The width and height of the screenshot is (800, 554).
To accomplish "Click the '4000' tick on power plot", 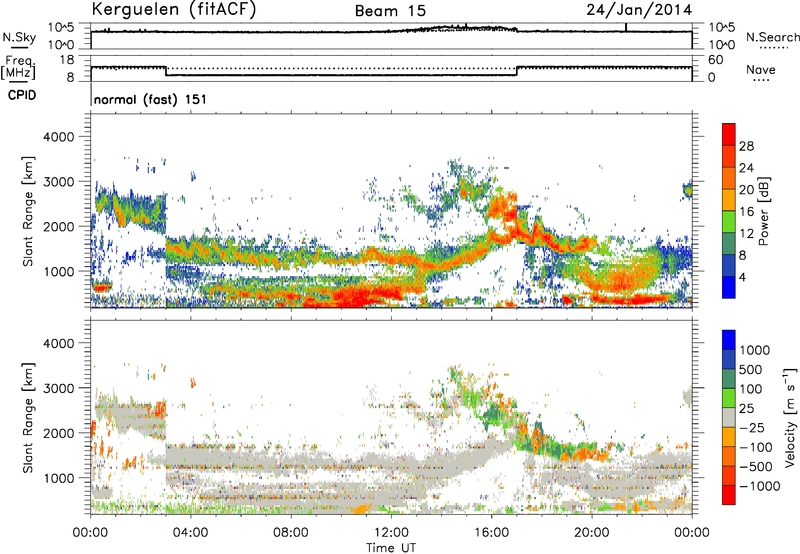I will (58, 137).
